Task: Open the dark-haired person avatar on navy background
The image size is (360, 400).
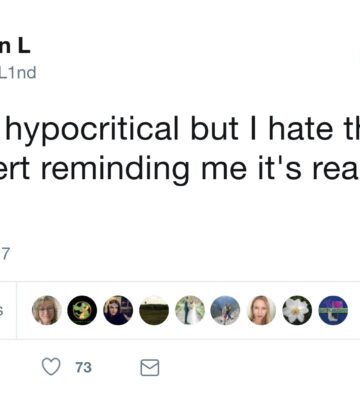Action: click(118, 310)
